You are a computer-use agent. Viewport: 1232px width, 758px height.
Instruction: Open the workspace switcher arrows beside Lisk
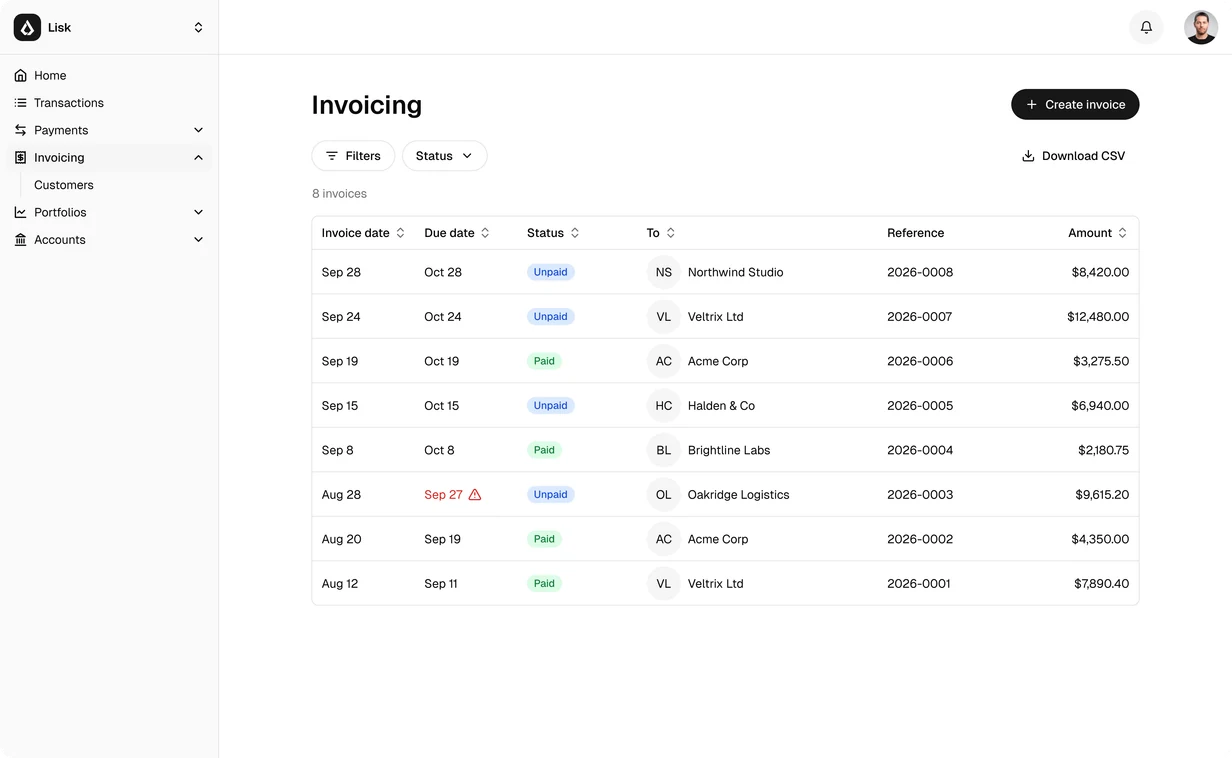pos(198,27)
